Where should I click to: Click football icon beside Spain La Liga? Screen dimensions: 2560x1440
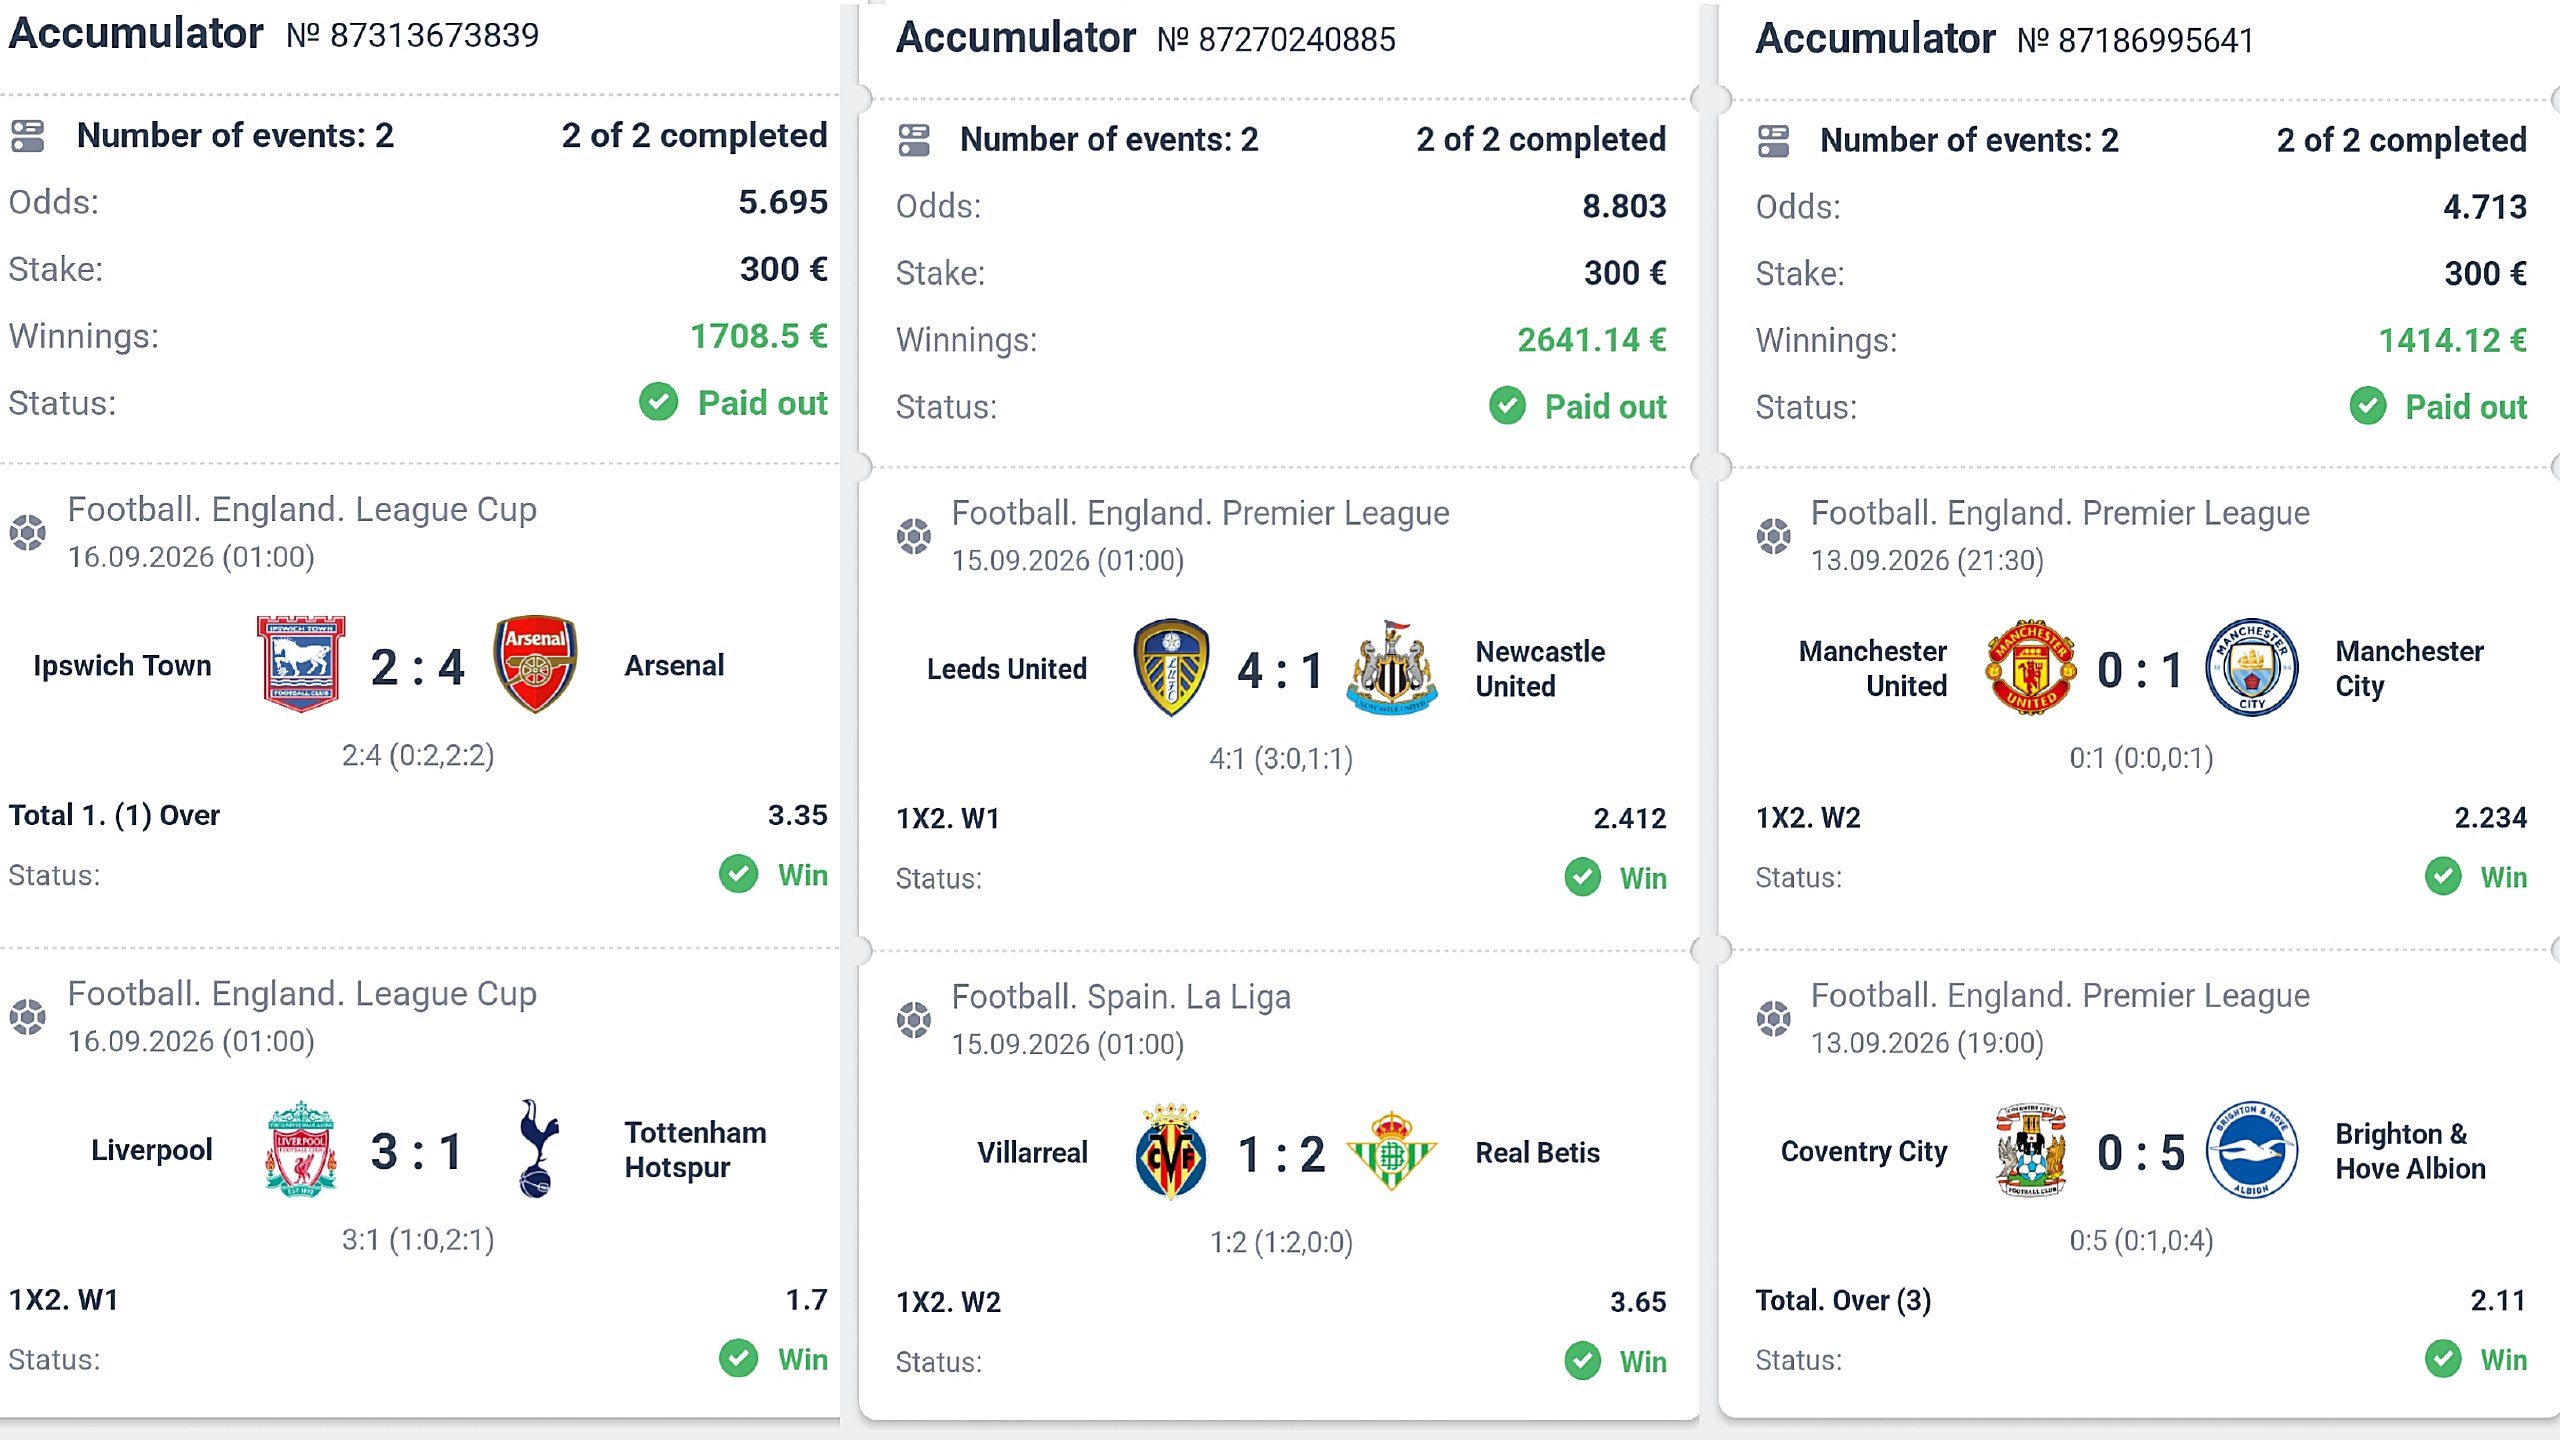913,1020
